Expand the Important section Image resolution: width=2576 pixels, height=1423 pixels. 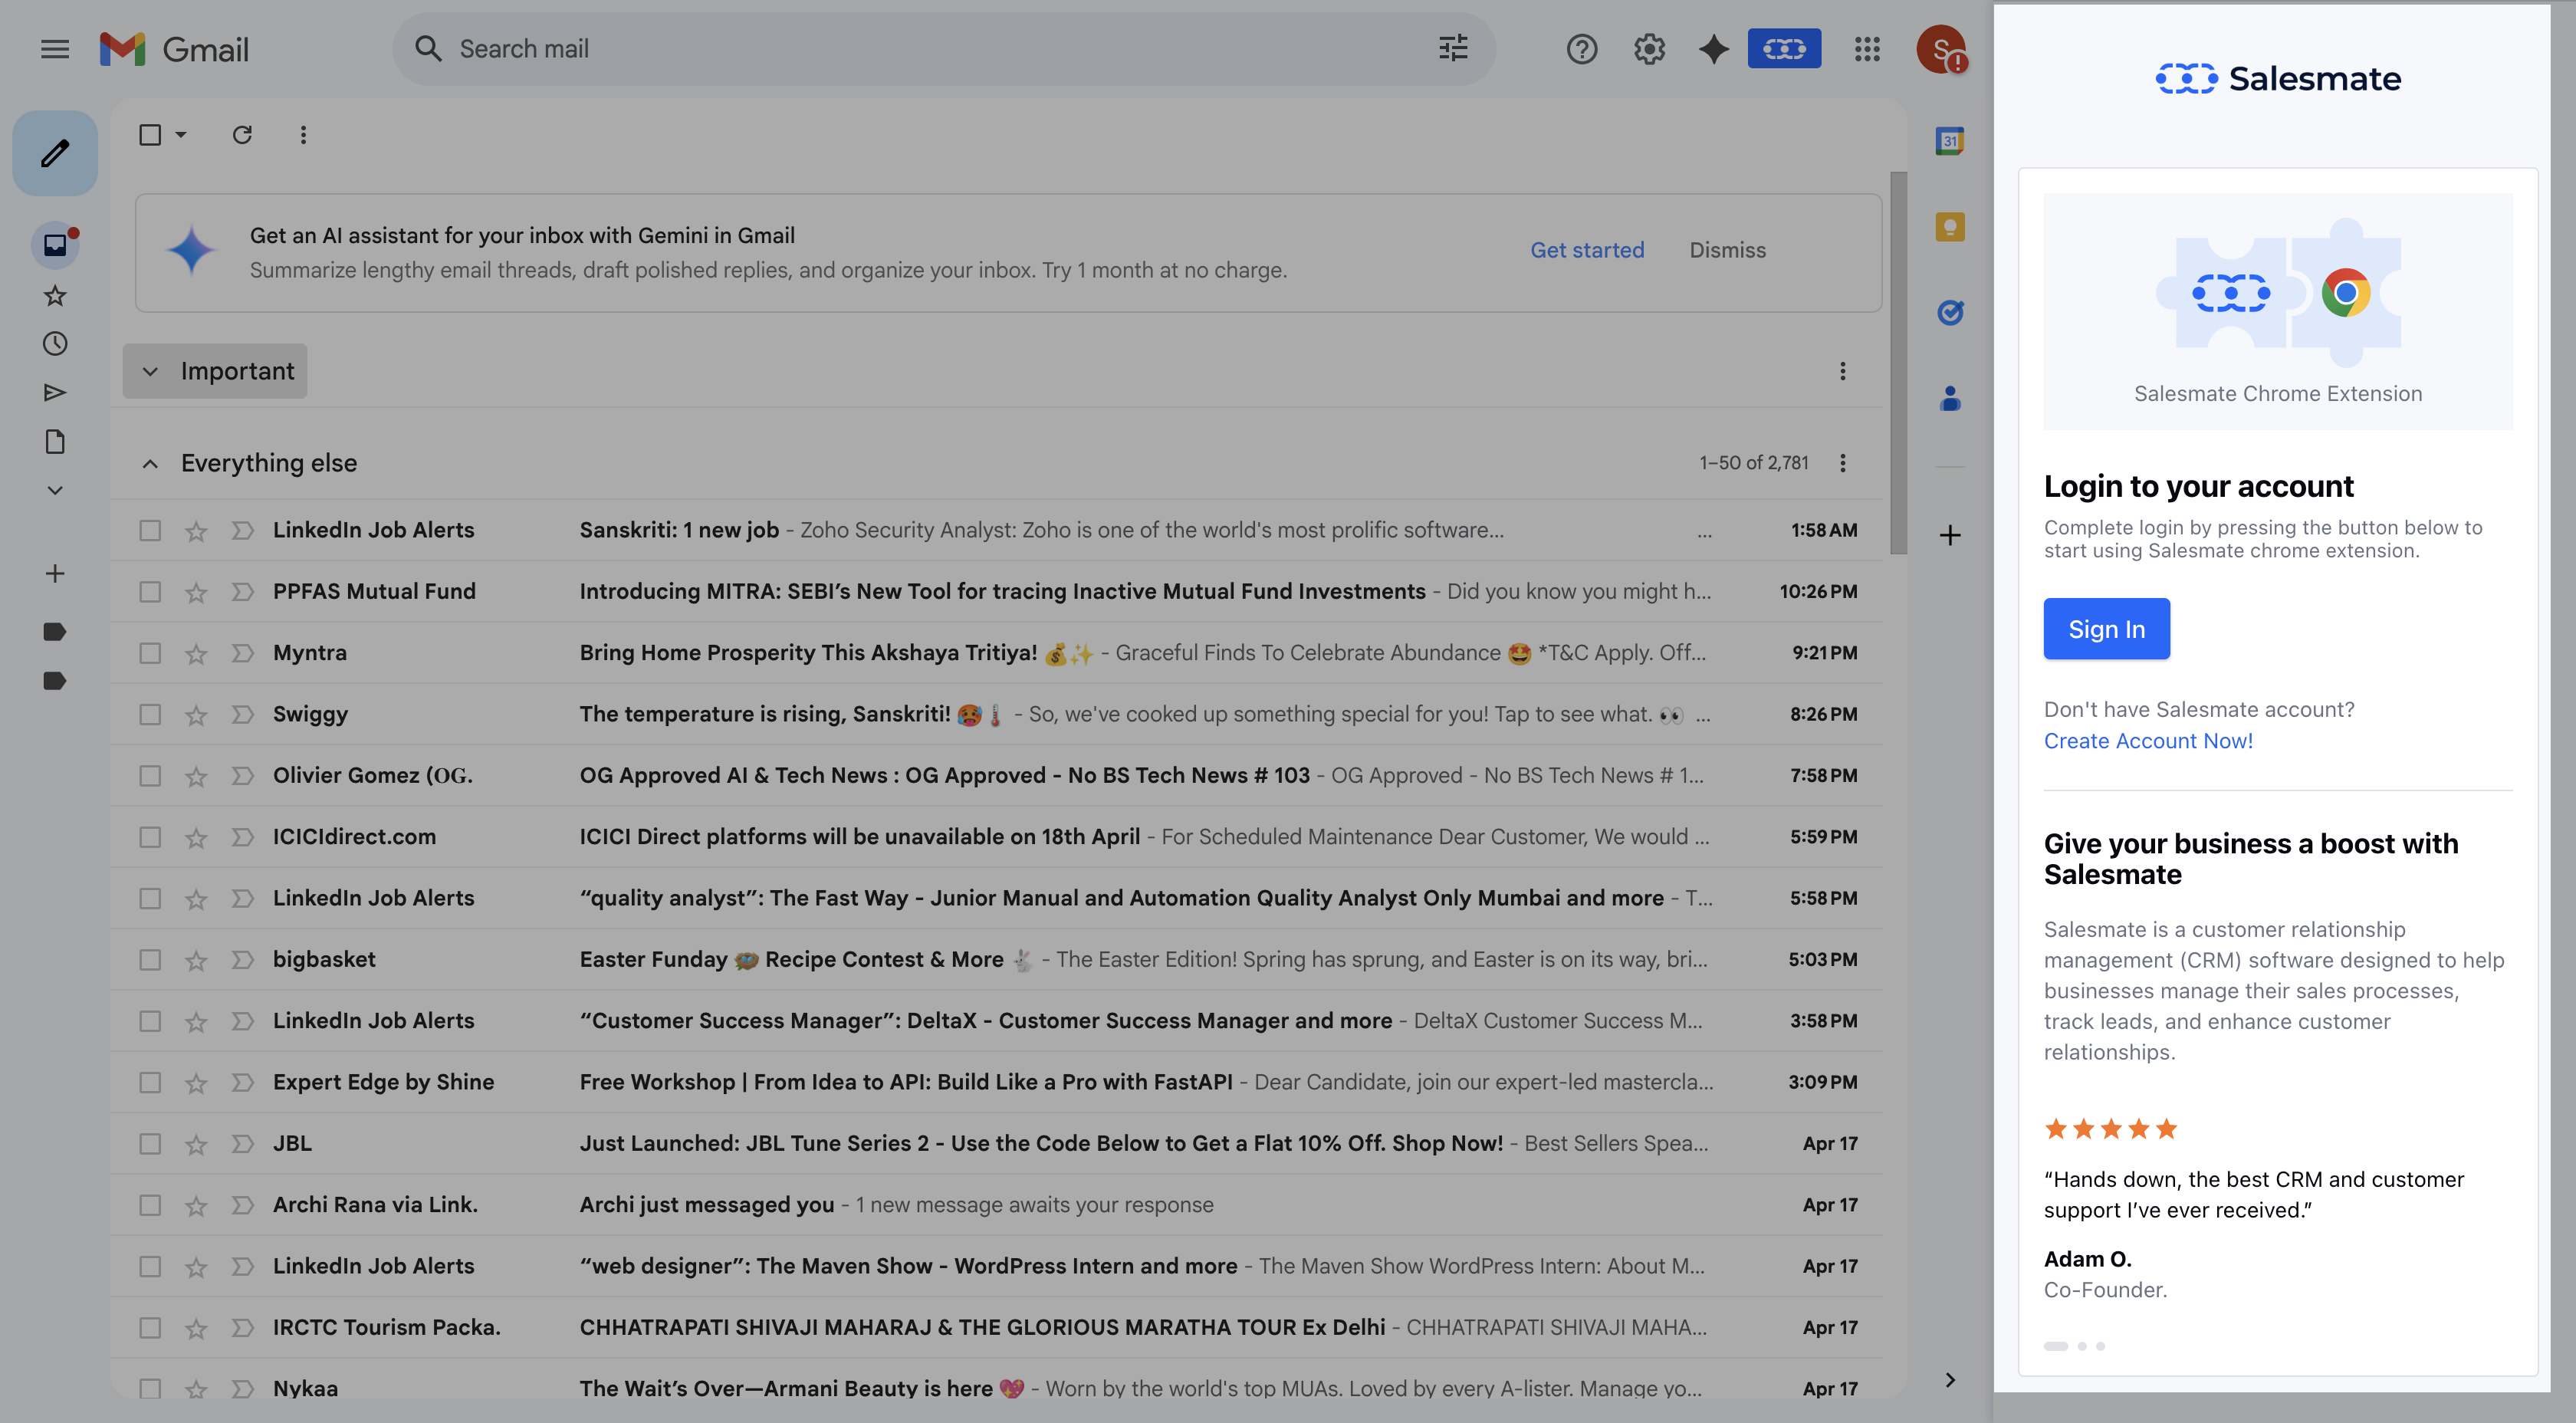coord(150,371)
